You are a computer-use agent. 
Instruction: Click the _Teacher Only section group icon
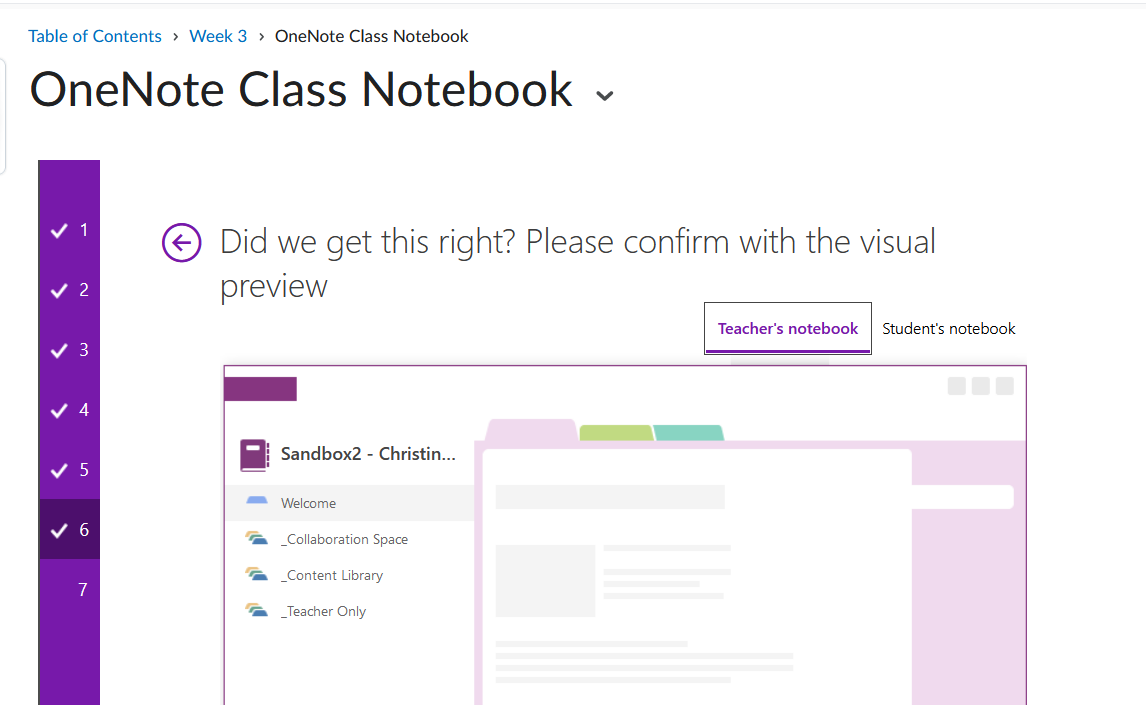[257, 611]
